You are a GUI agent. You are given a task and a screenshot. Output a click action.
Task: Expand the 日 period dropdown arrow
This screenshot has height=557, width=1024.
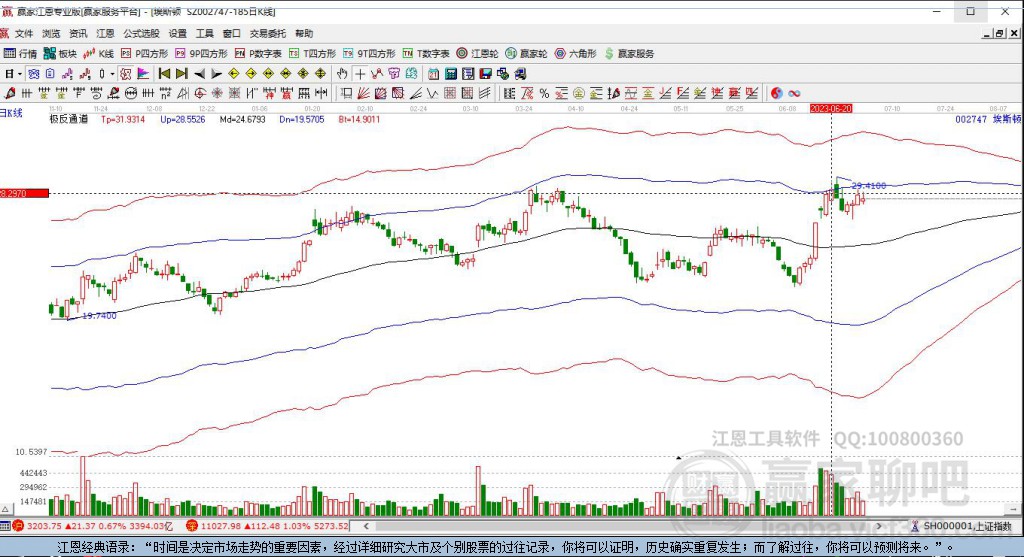(x=19, y=74)
